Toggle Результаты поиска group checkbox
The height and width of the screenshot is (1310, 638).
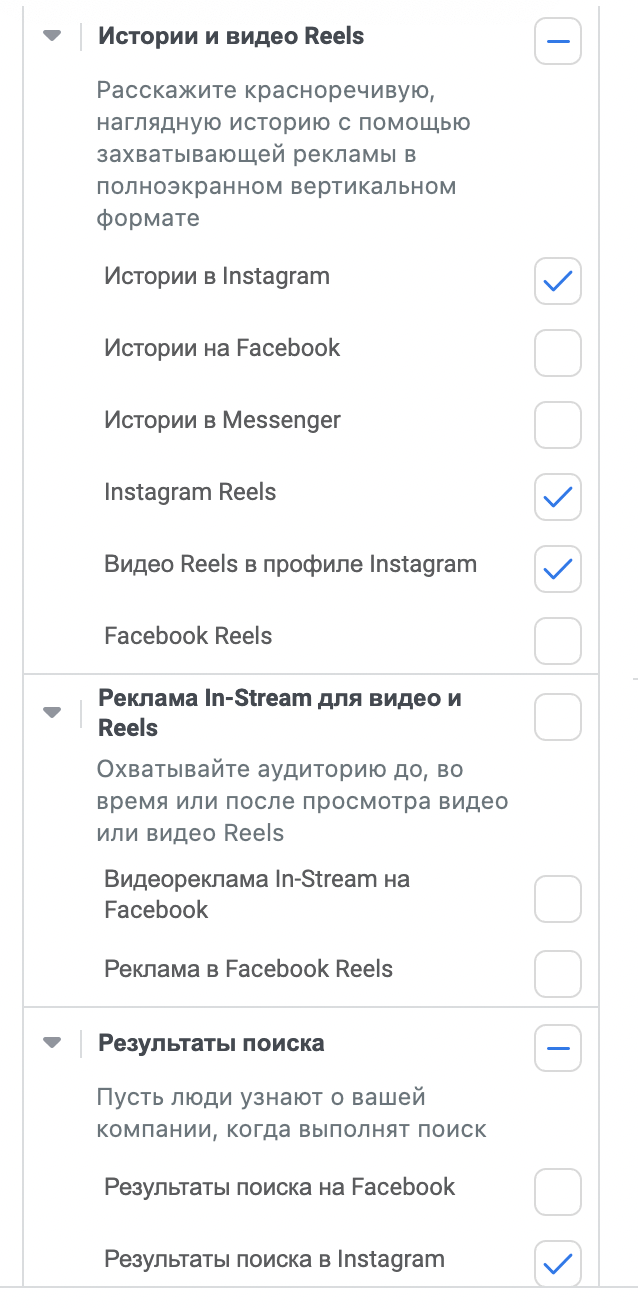[x=557, y=1048]
